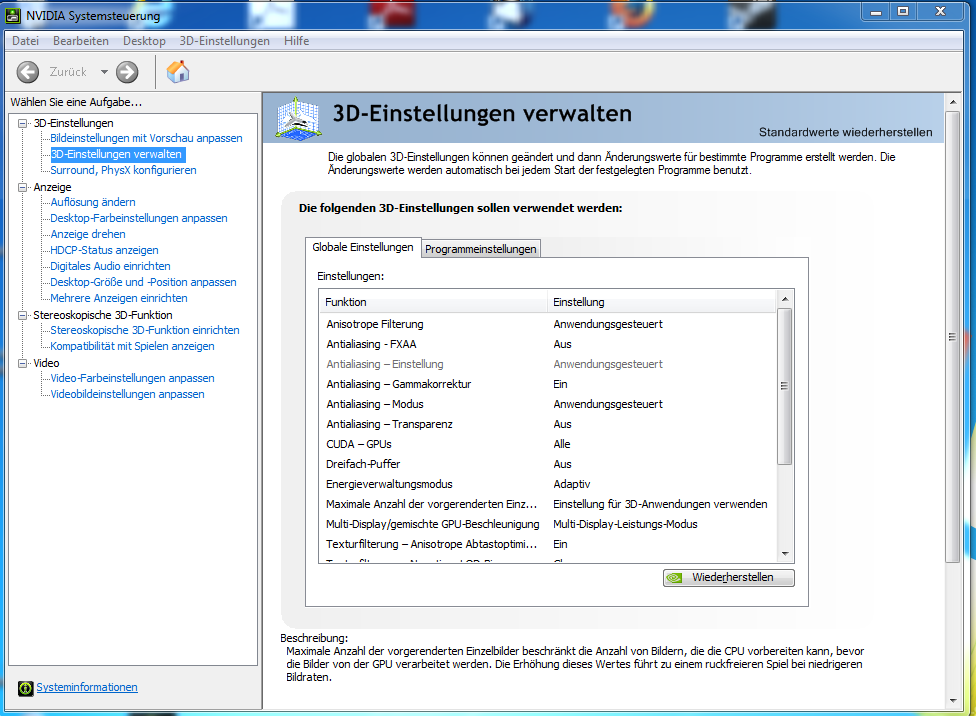Click the settings list scroll-down arrow
The height and width of the screenshot is (716, 976).
tap(785, 553)
